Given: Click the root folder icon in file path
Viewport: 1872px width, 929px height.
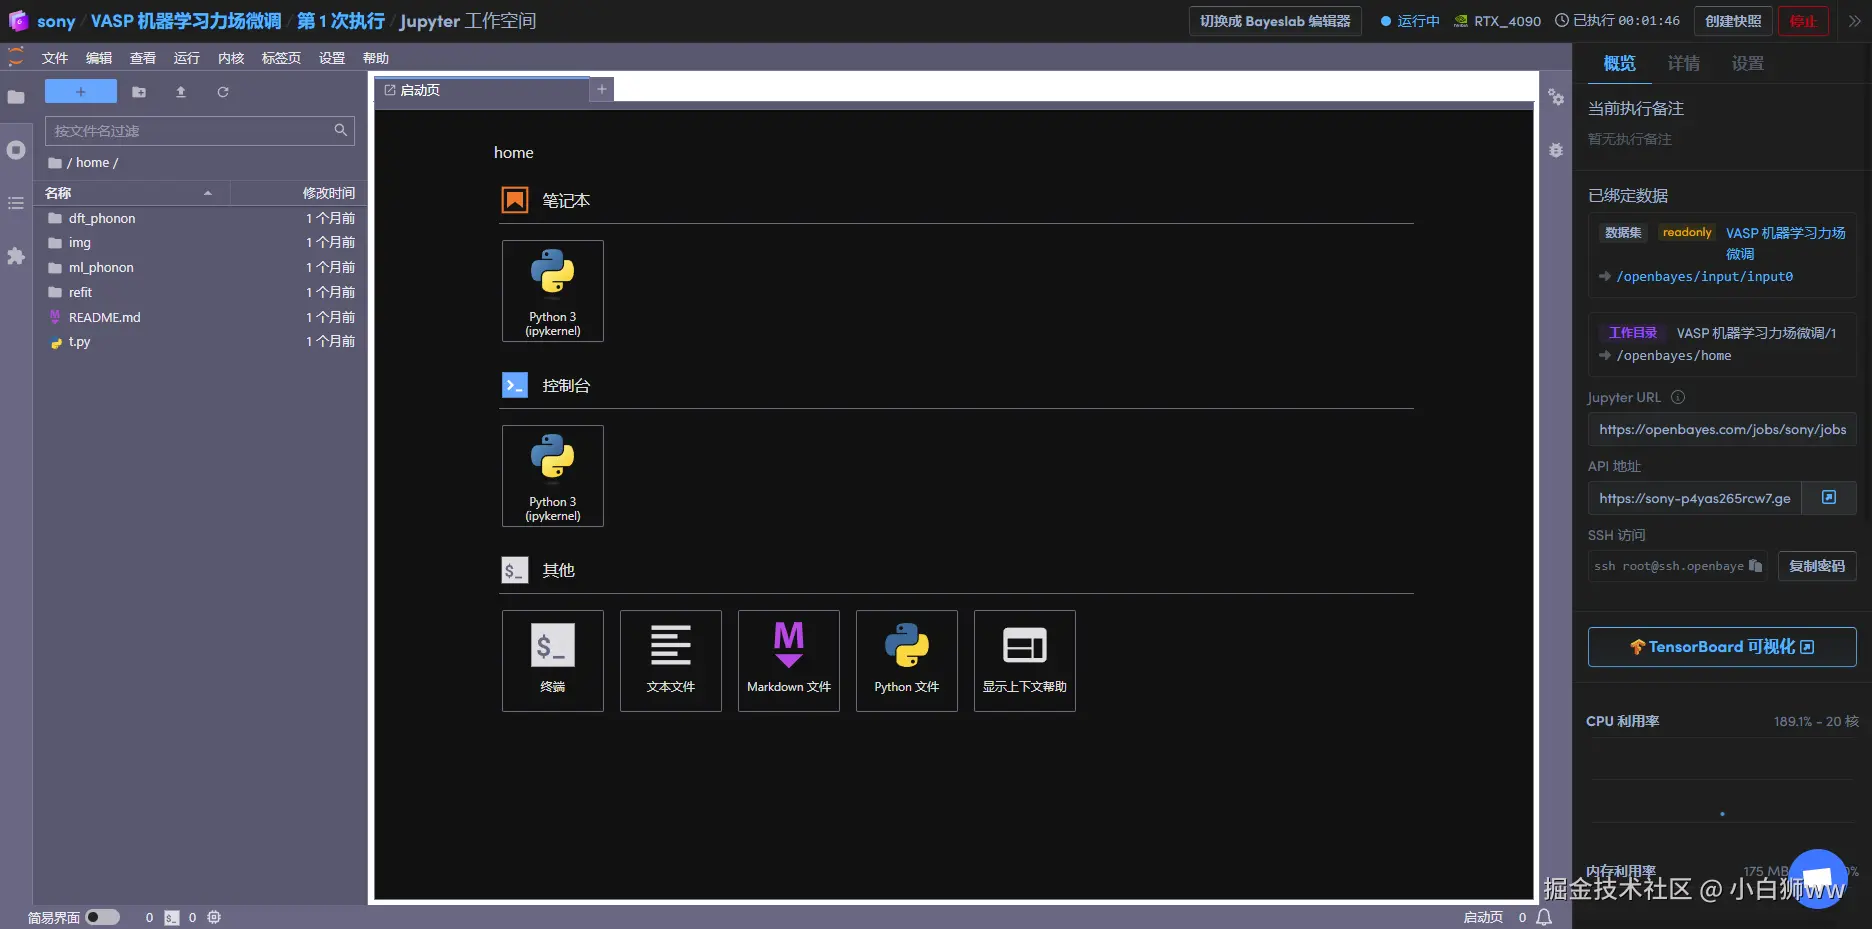Looking at the screenshot, I should 55,163.
